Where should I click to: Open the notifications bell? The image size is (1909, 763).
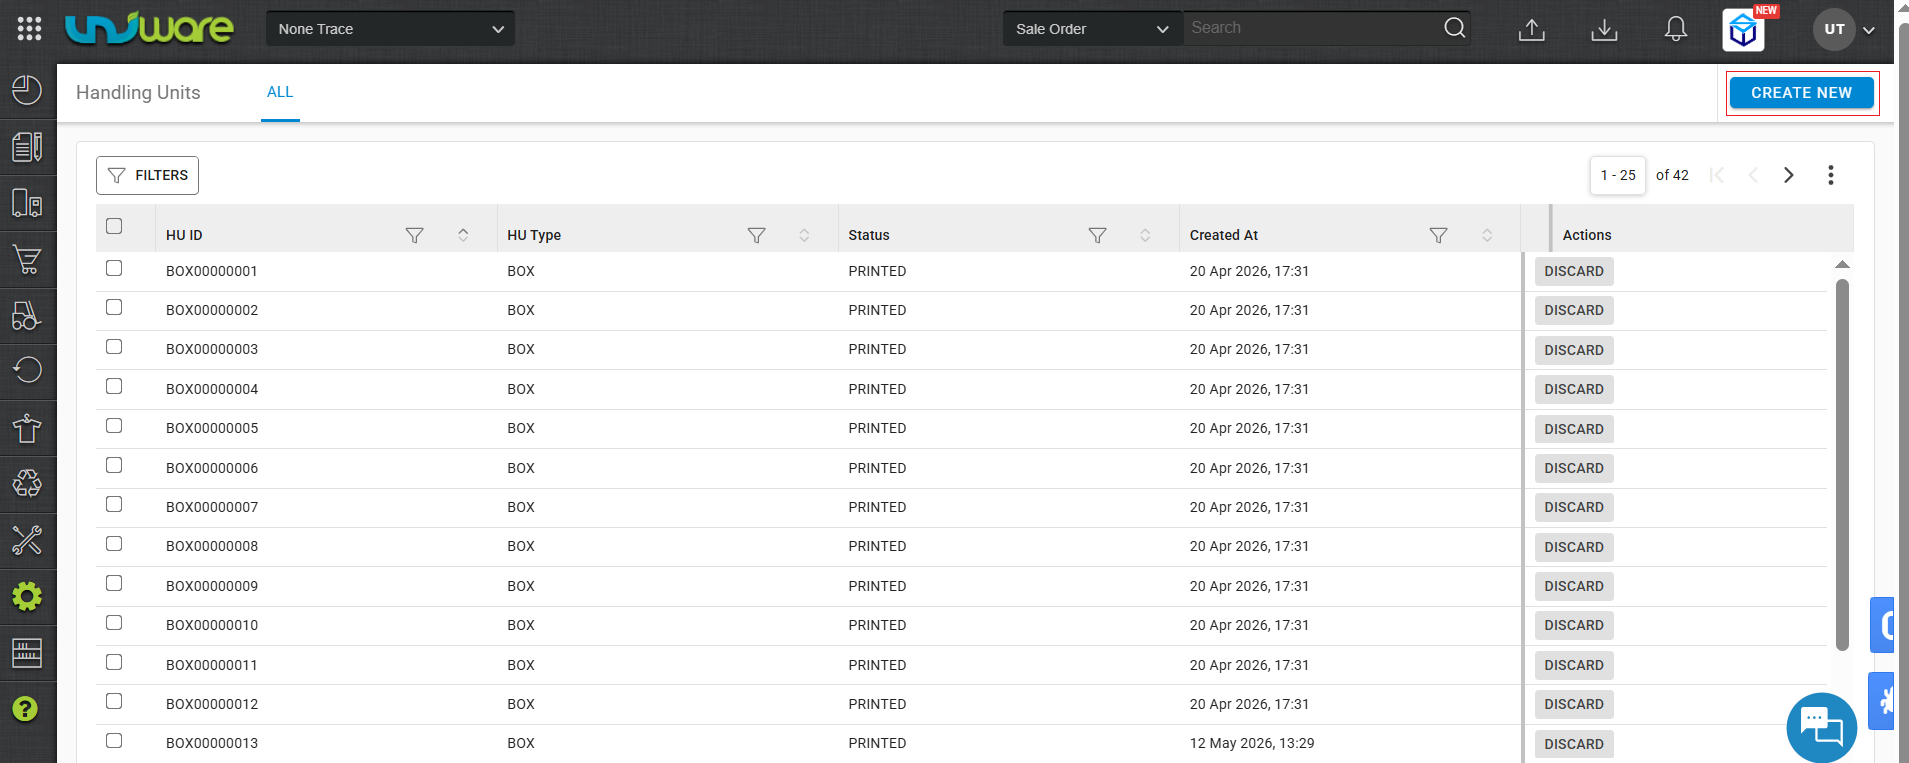click(x=1676, y=29)
